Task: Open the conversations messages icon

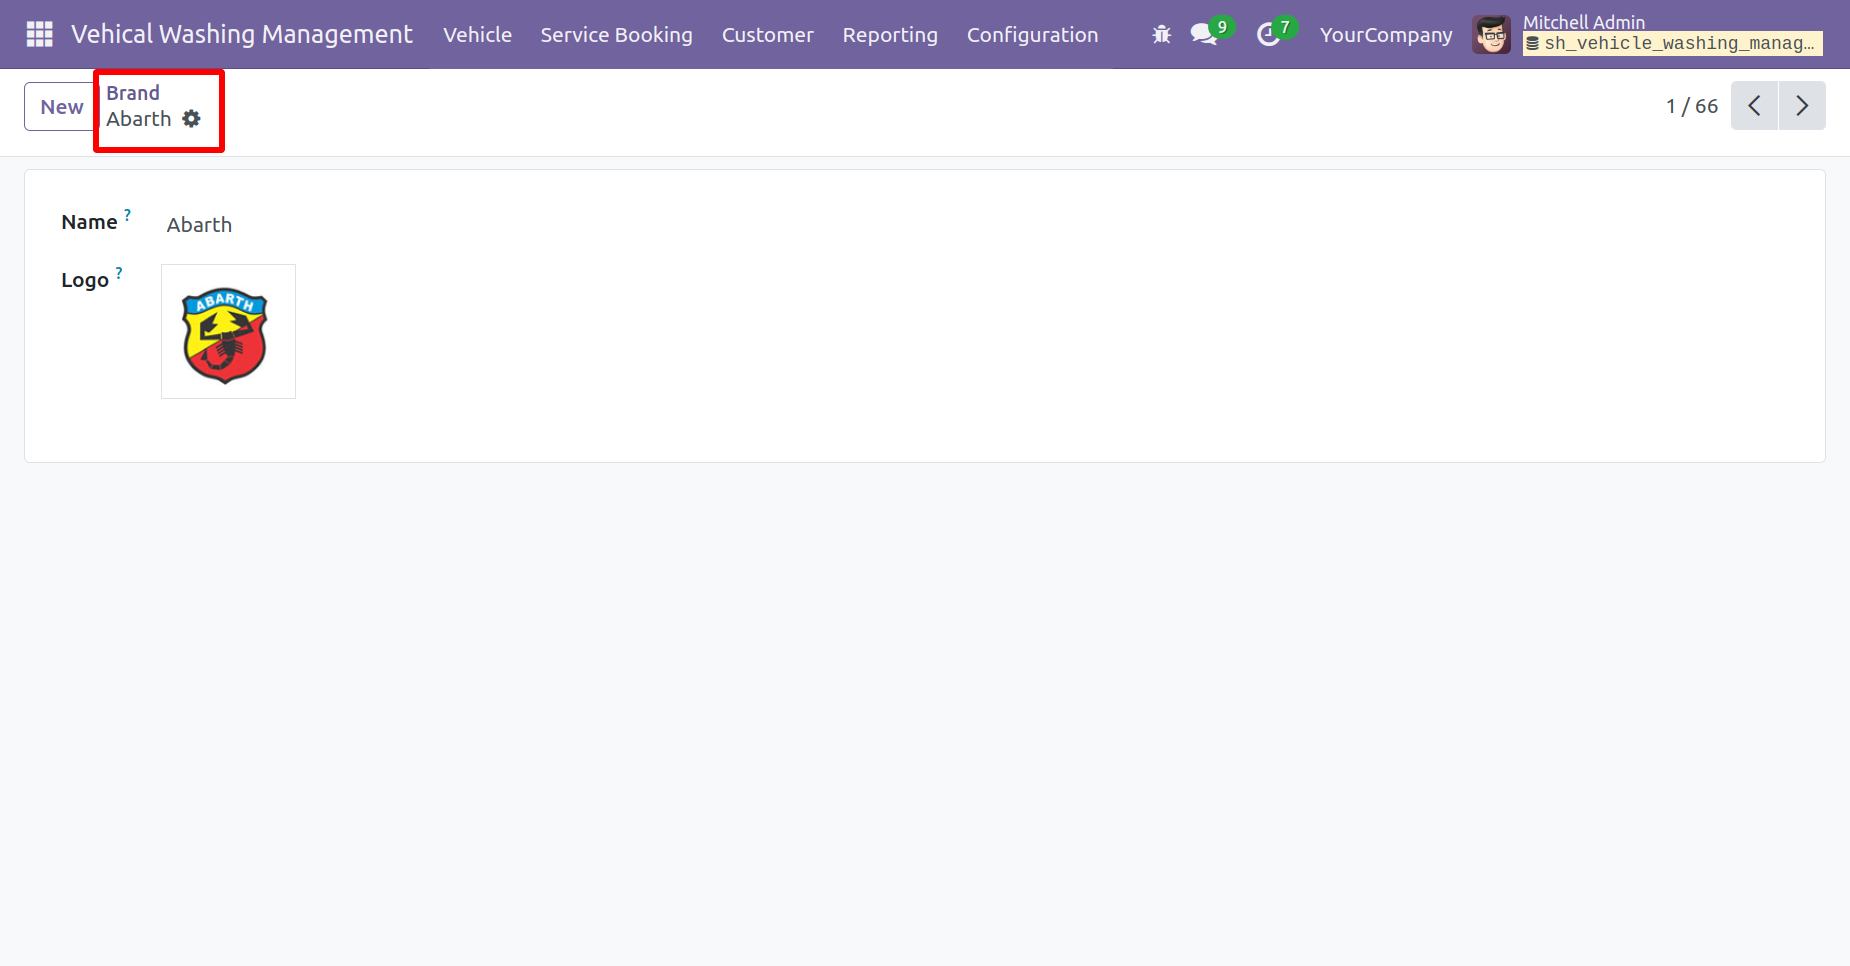Action: [1204, 35]
